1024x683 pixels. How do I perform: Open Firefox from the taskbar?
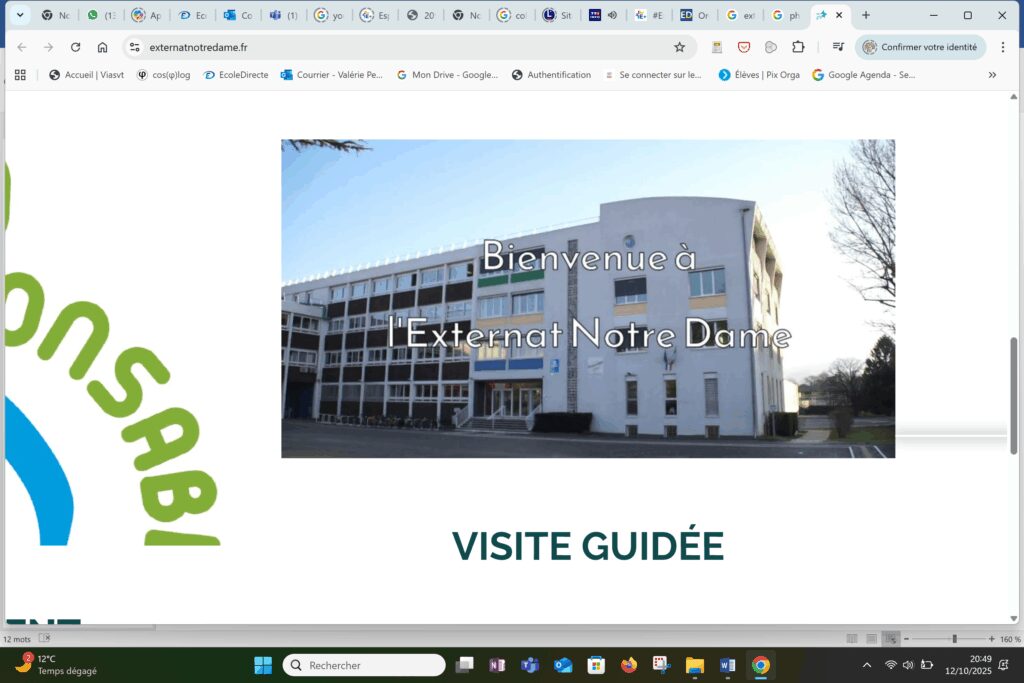coord(628,665)
